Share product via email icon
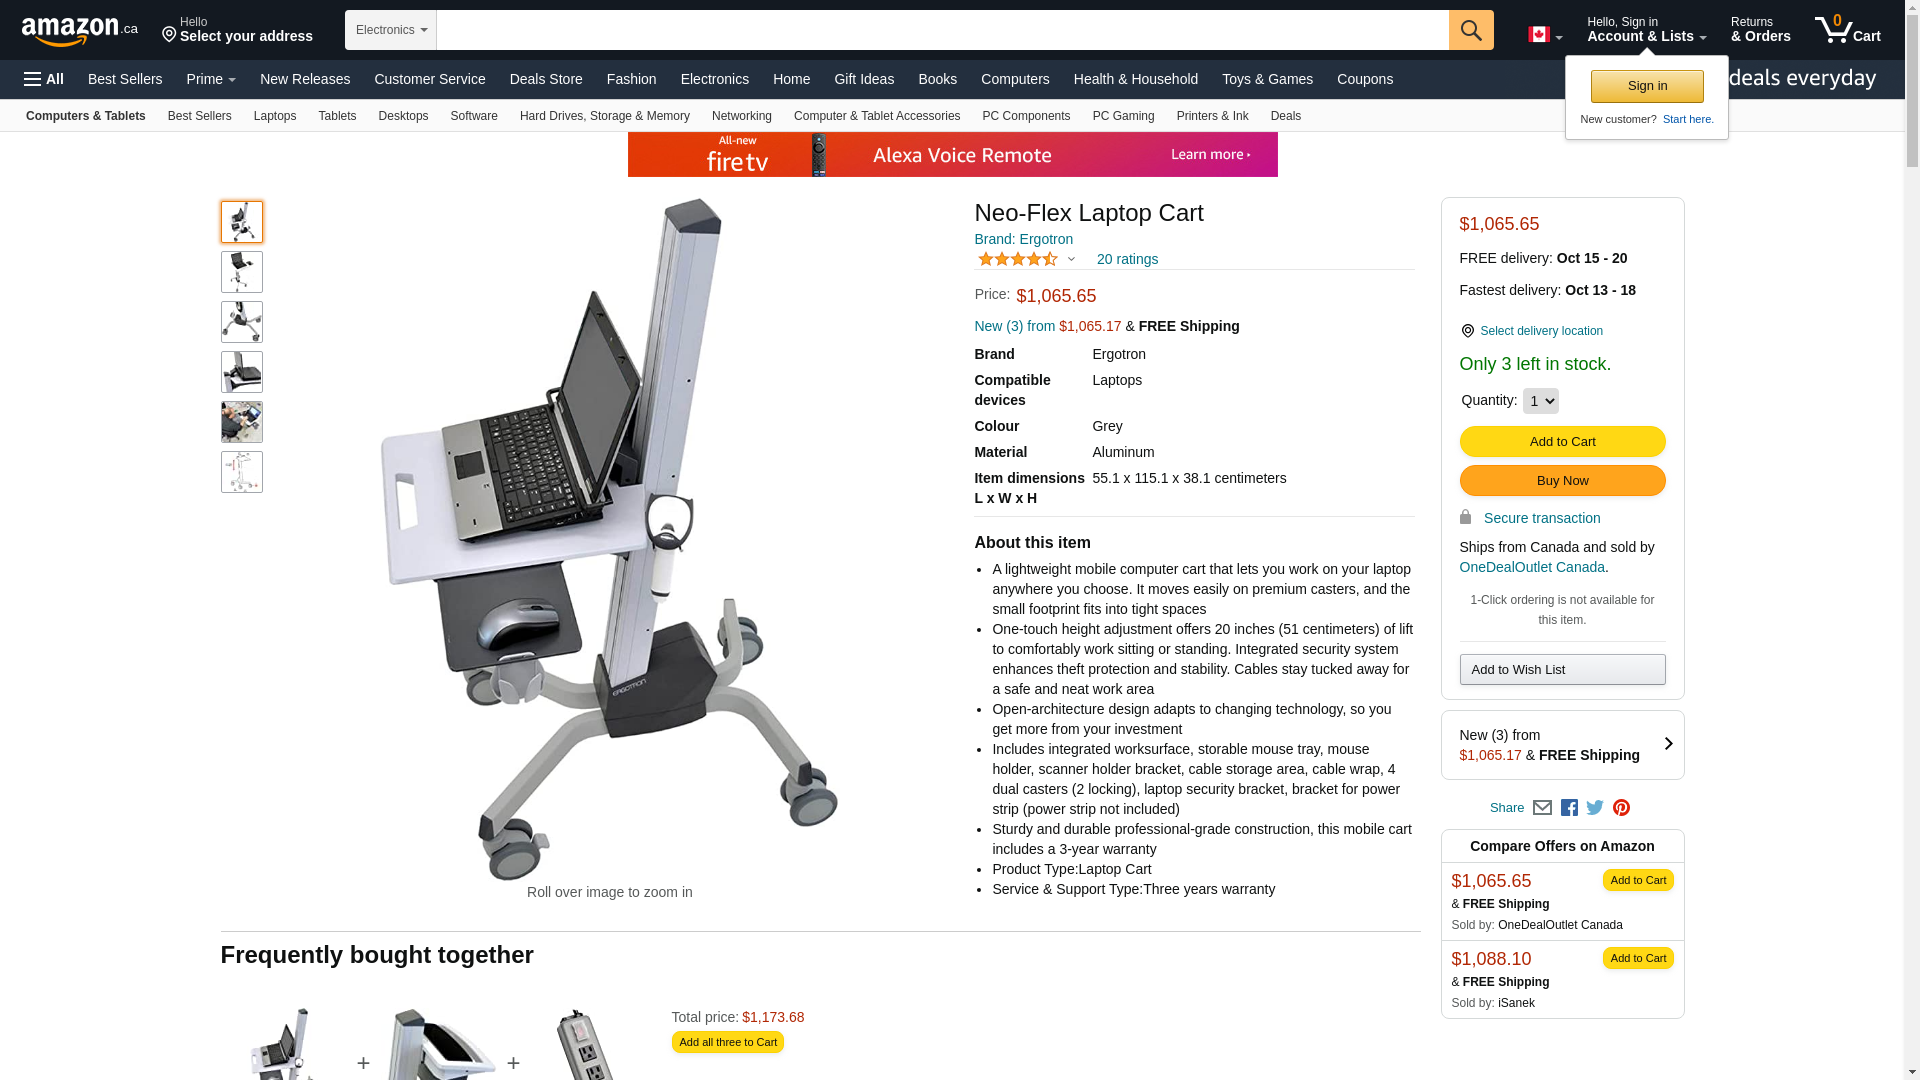Screen dimensions: 1920x1080 (1542, 808)
